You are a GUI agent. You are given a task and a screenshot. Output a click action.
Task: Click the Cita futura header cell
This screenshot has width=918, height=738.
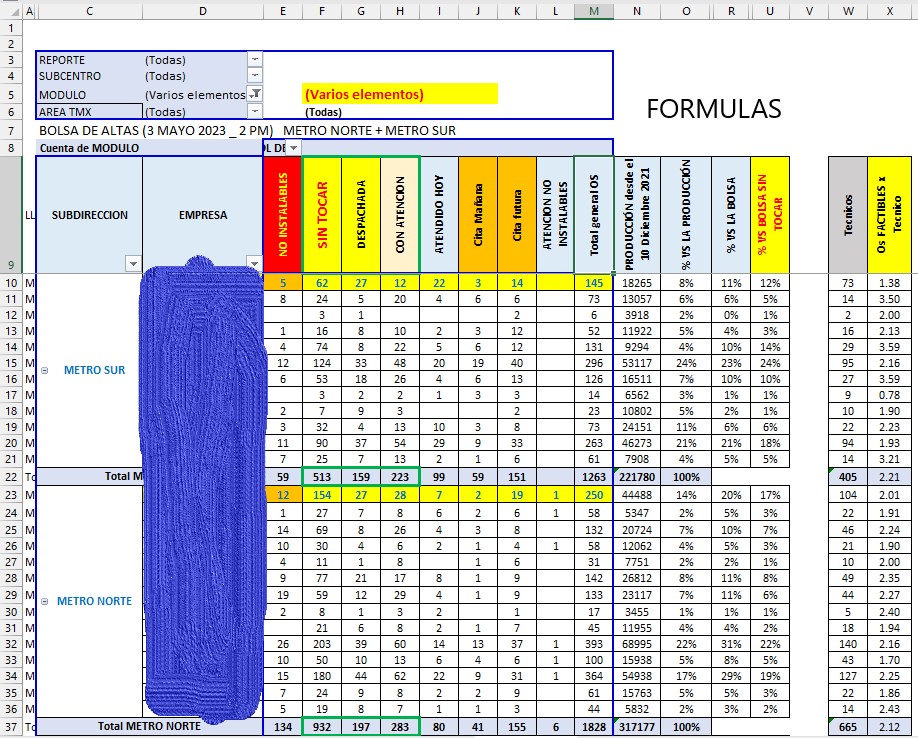pos(517,215)
